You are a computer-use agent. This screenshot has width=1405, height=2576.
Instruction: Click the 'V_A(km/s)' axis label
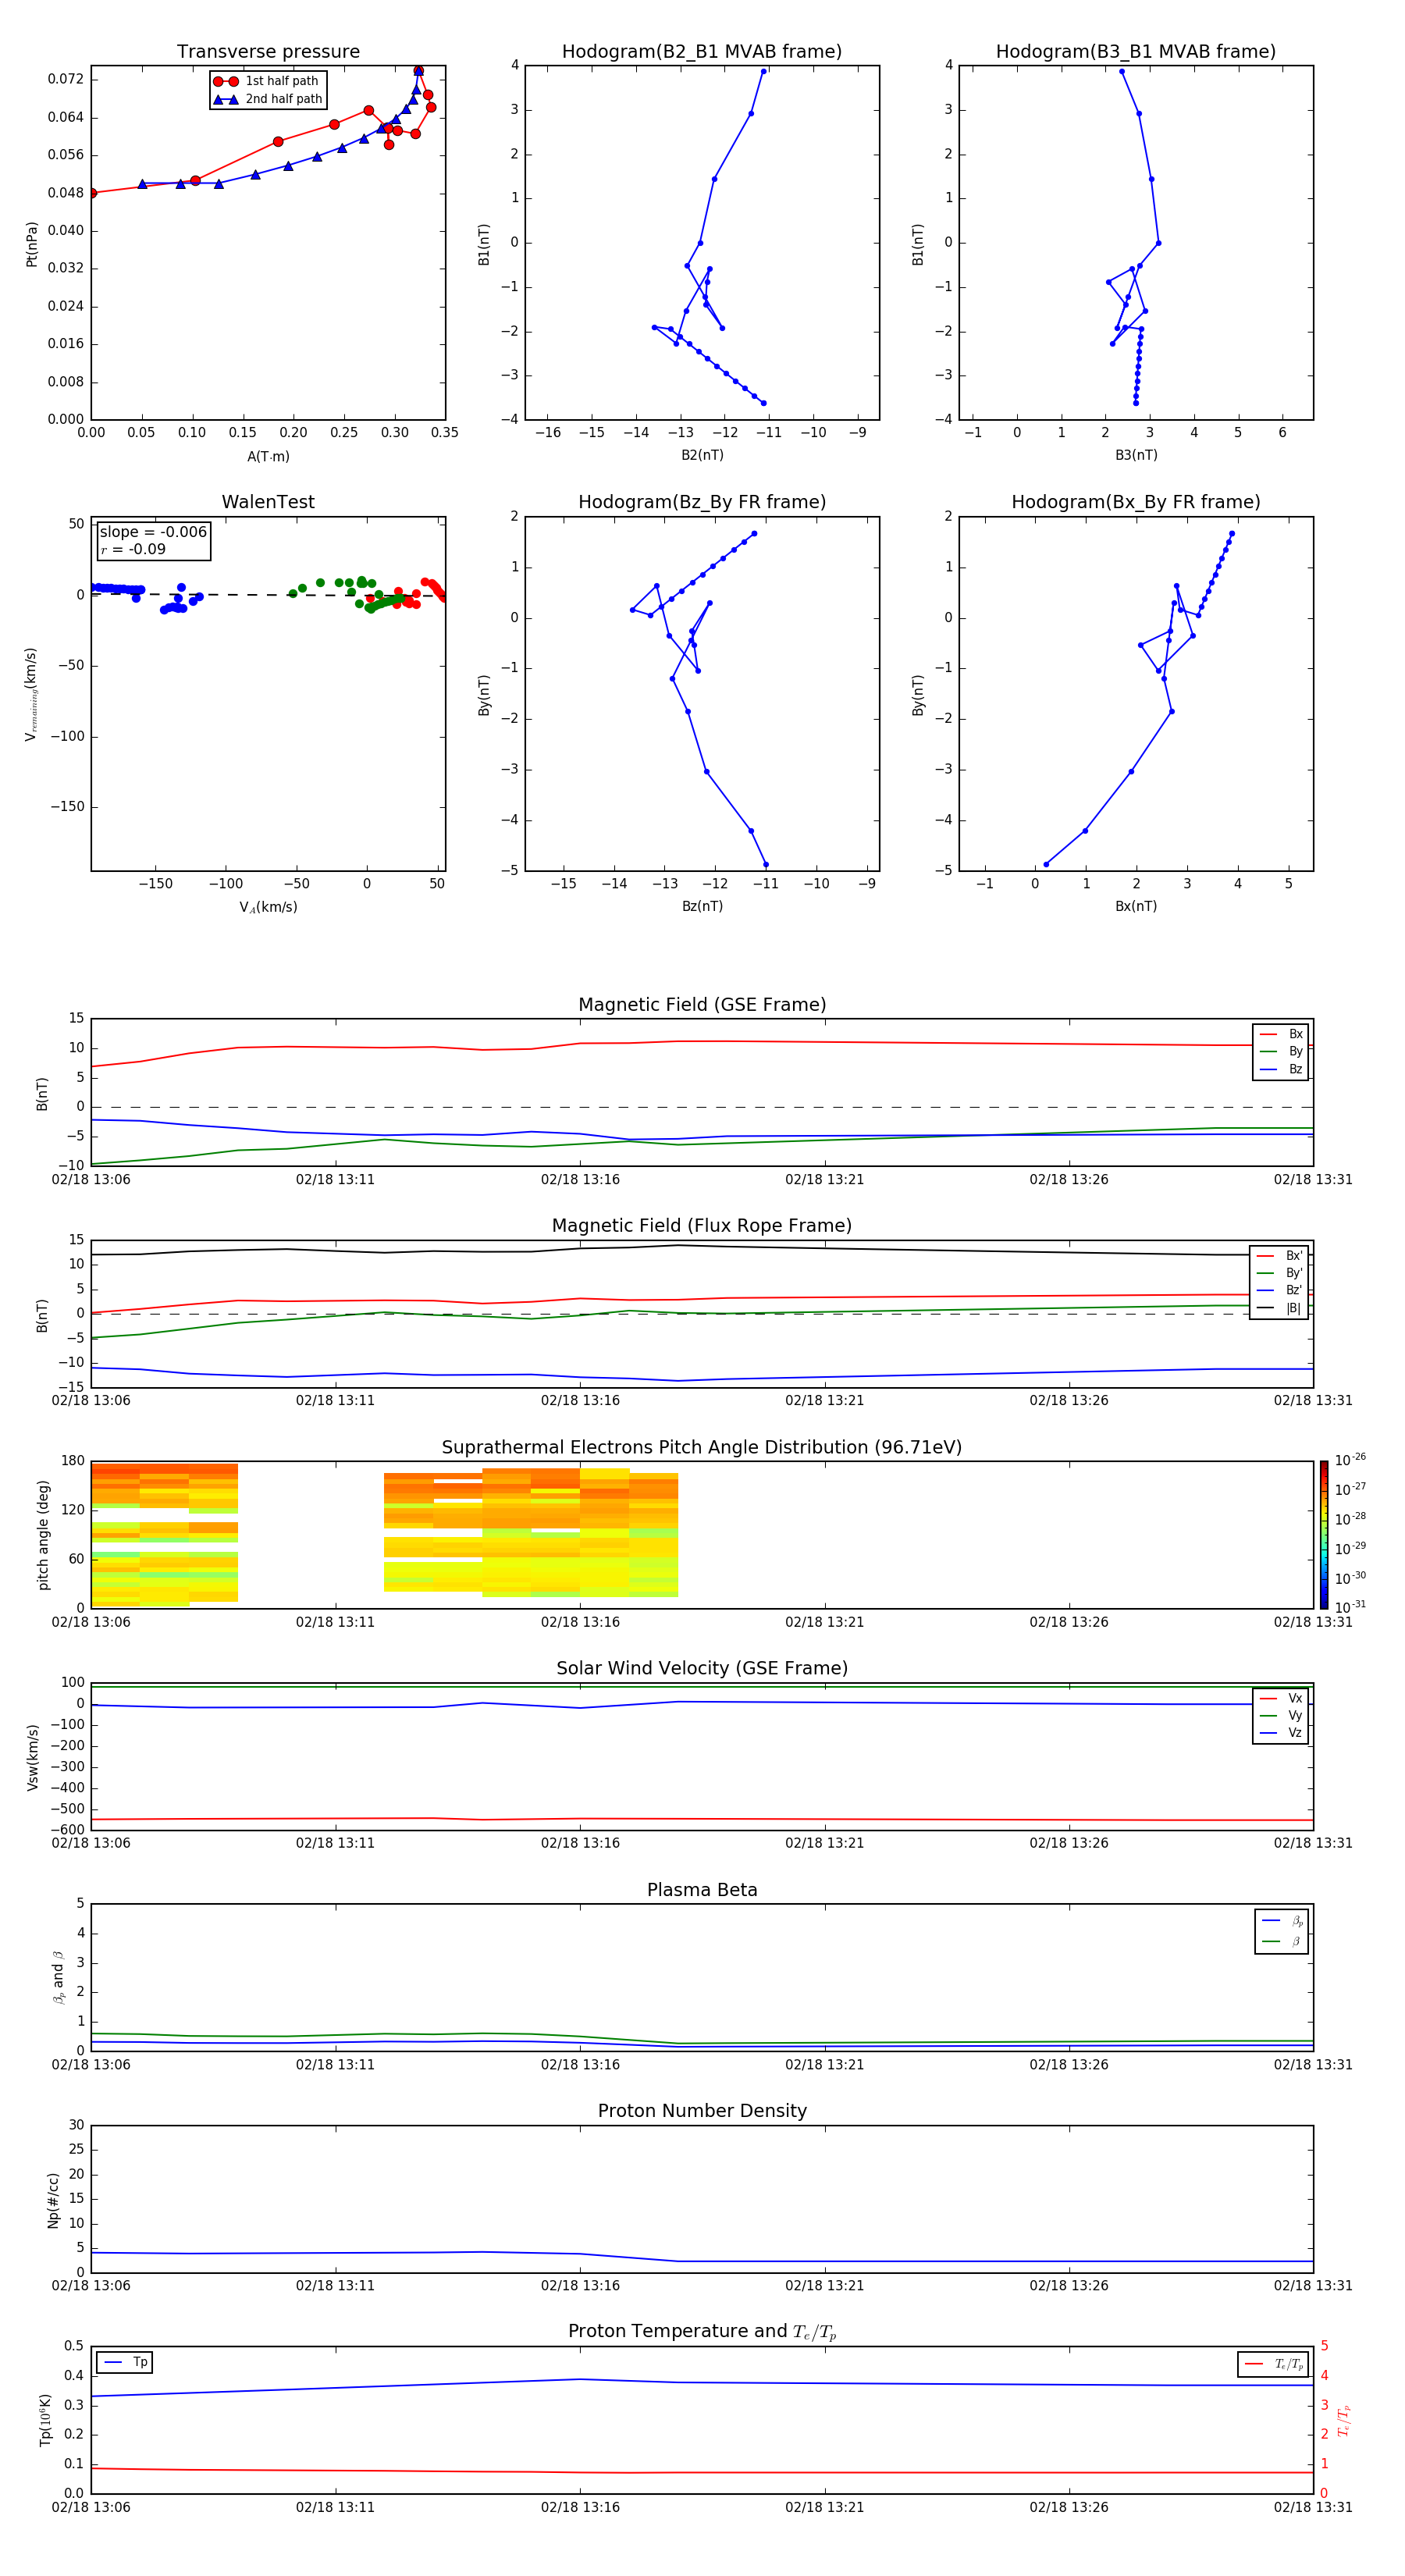point(268,907)
